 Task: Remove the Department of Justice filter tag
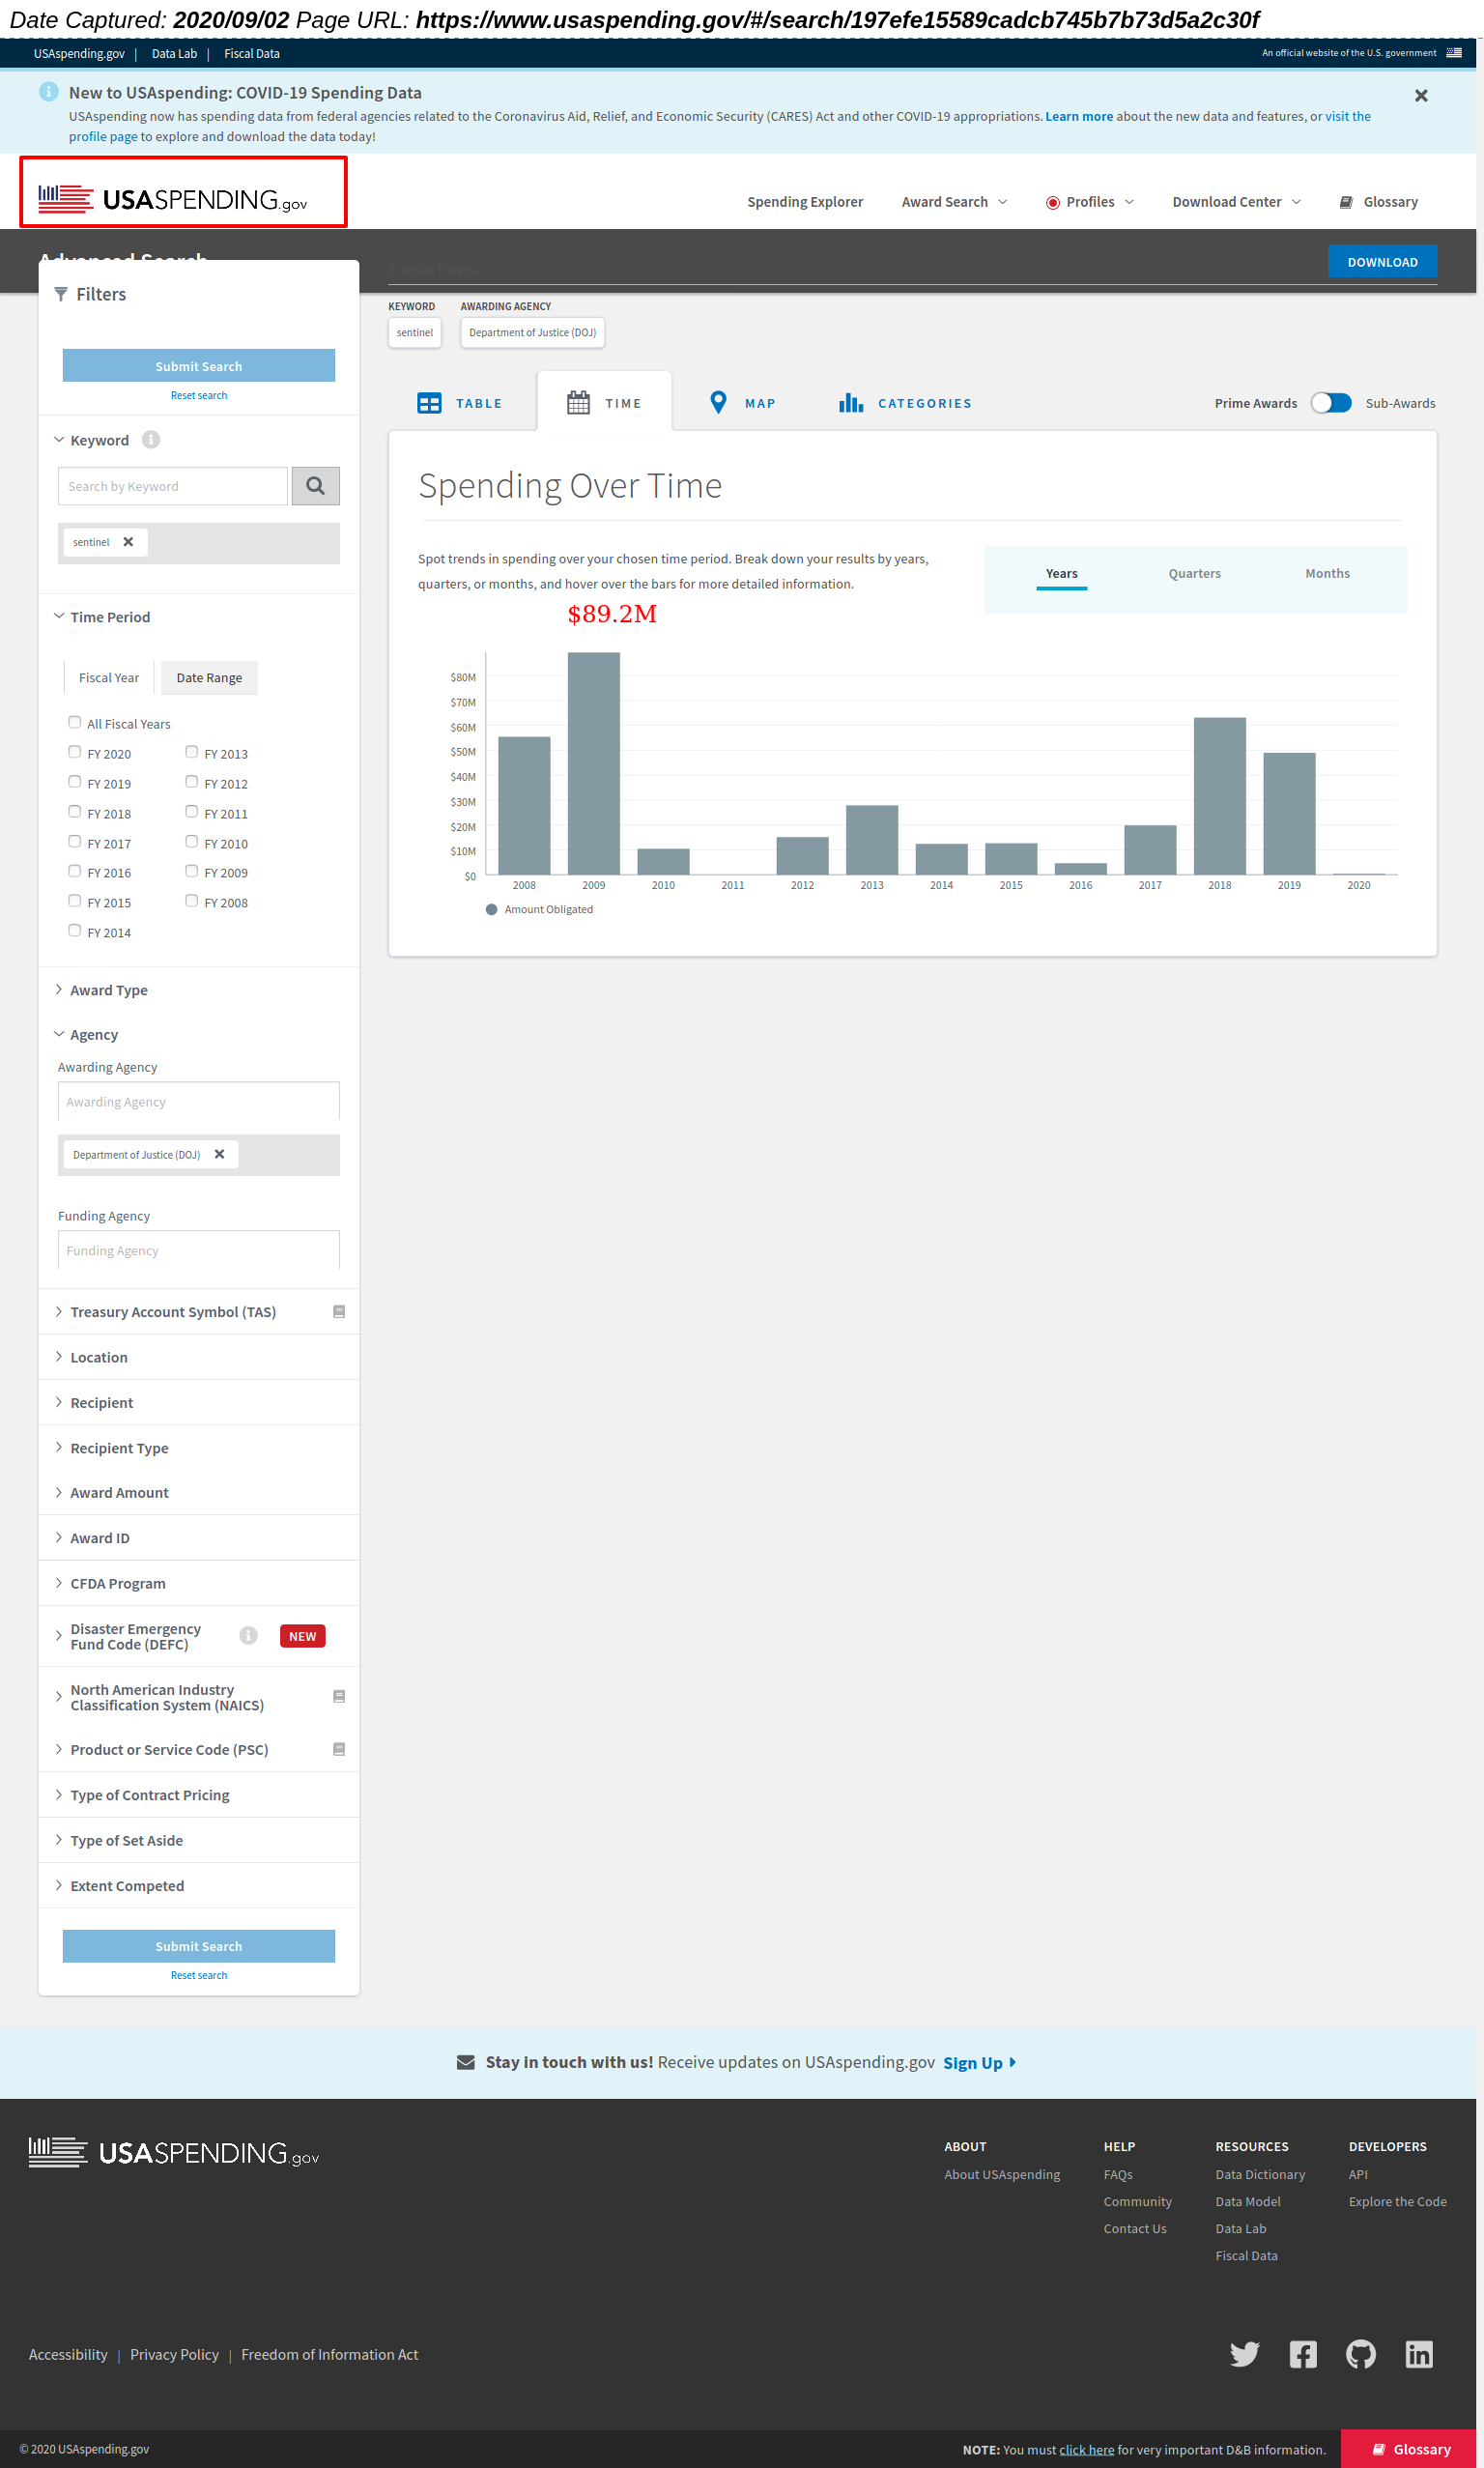(219, 1154)
